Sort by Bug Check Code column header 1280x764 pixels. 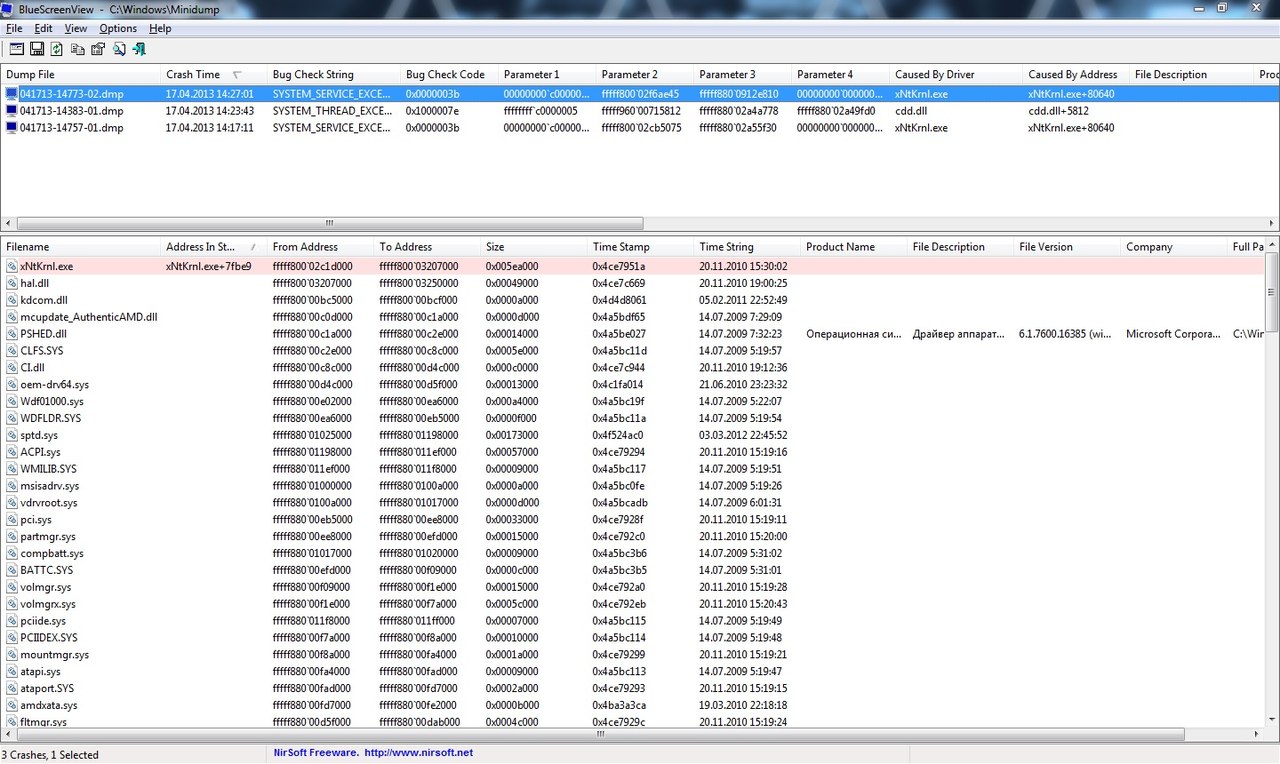tap(449, 75)
